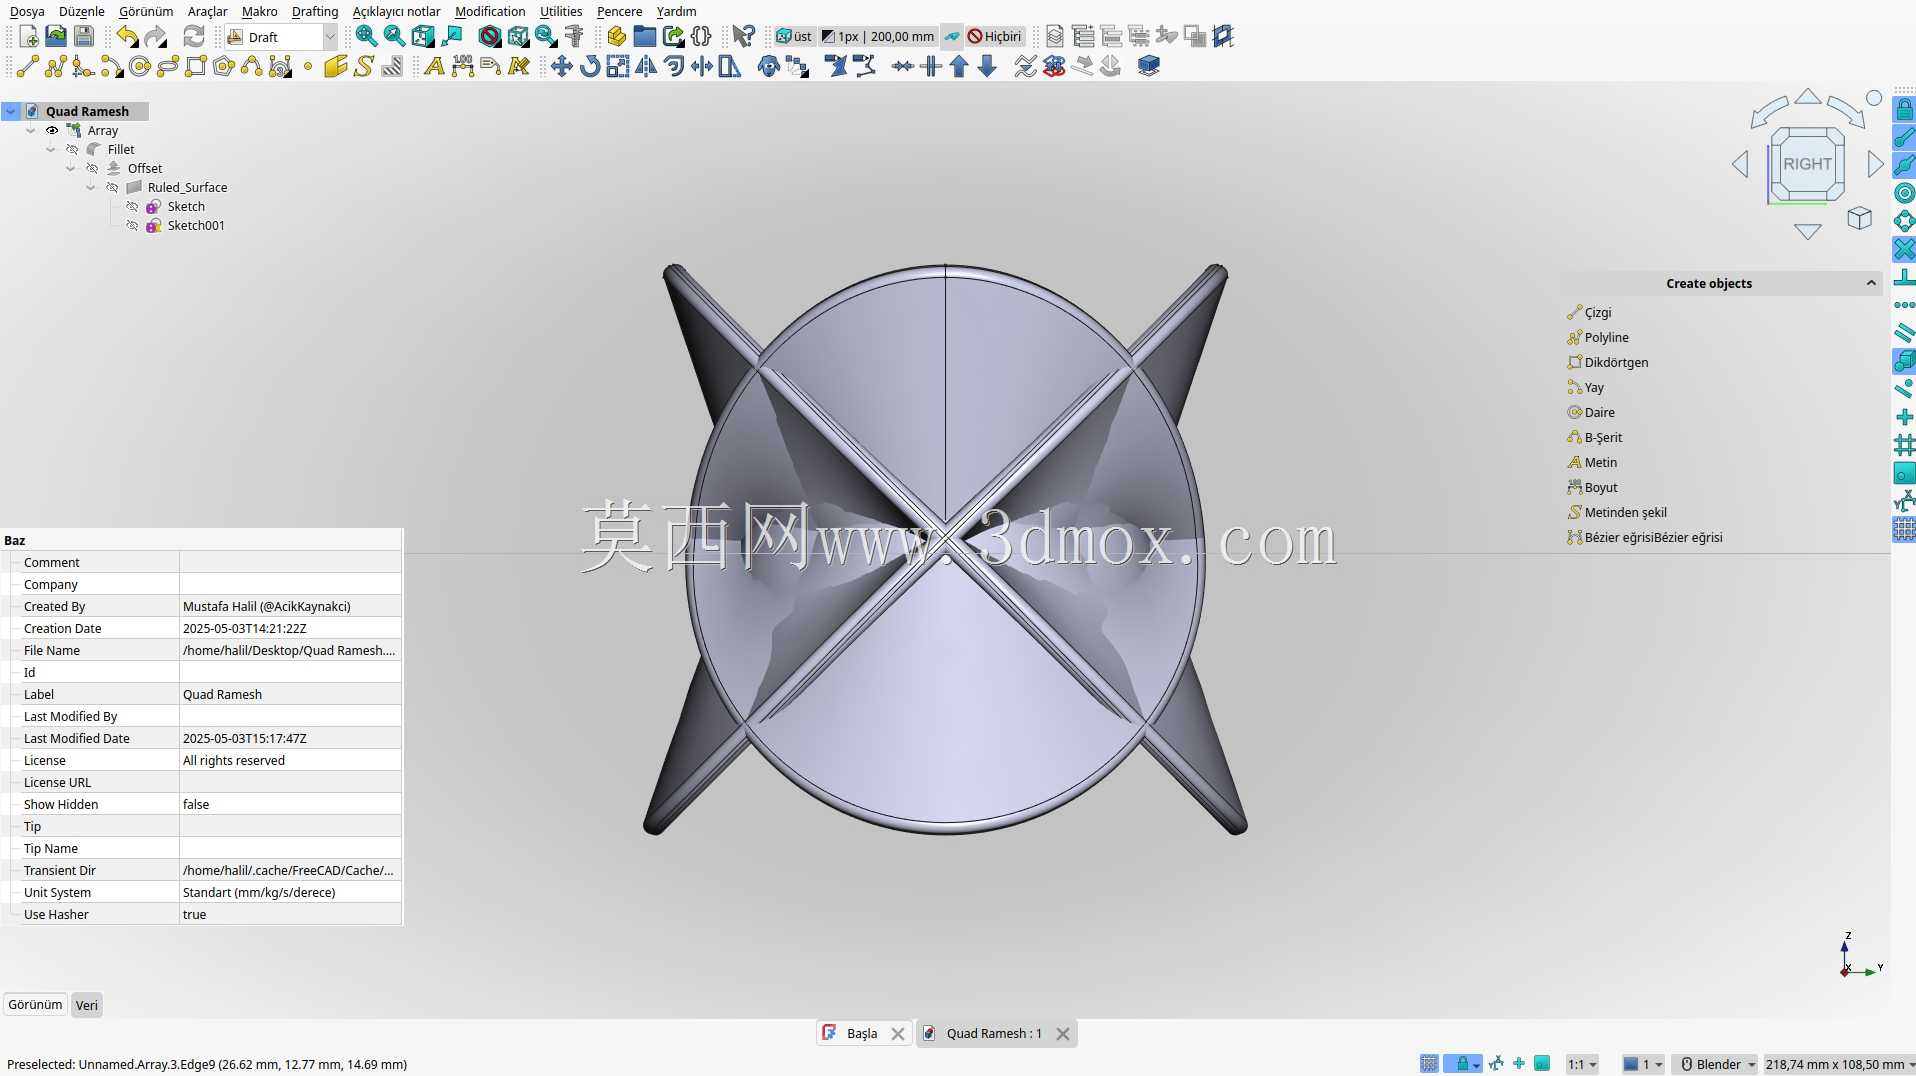Open the measure caliper tool
The height and width of the screenshot is (1076, 1916).
(574, 37)
